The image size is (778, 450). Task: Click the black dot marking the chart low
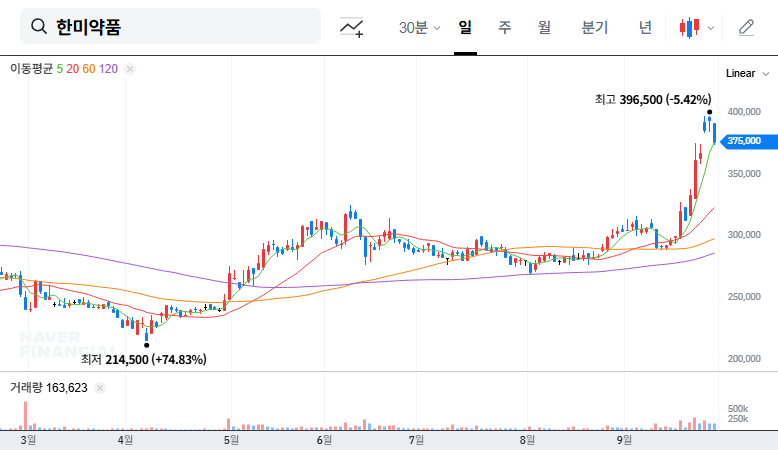coord(146,345)
